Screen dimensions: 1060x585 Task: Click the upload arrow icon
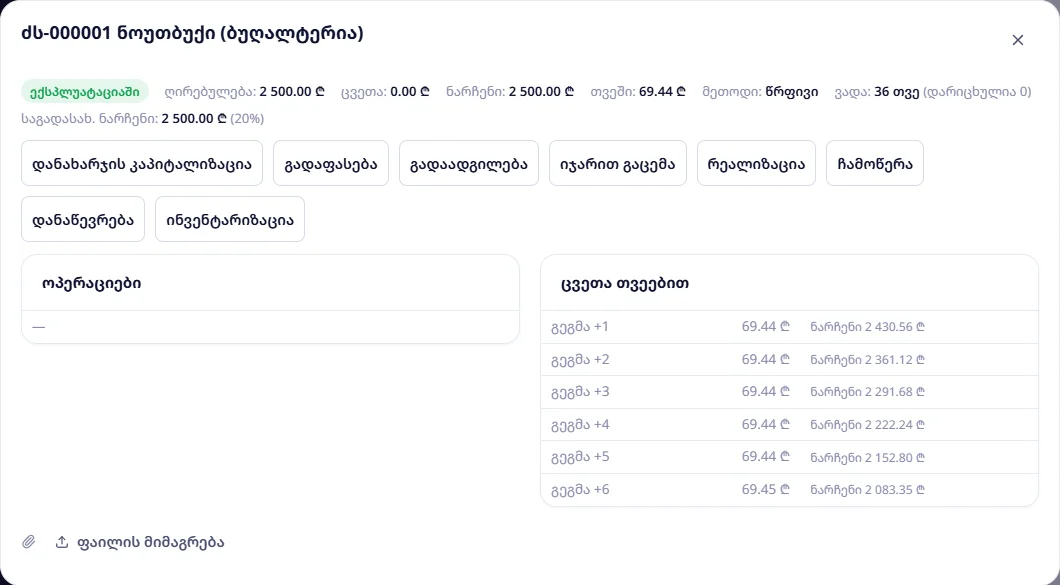(x=62, y=542)
